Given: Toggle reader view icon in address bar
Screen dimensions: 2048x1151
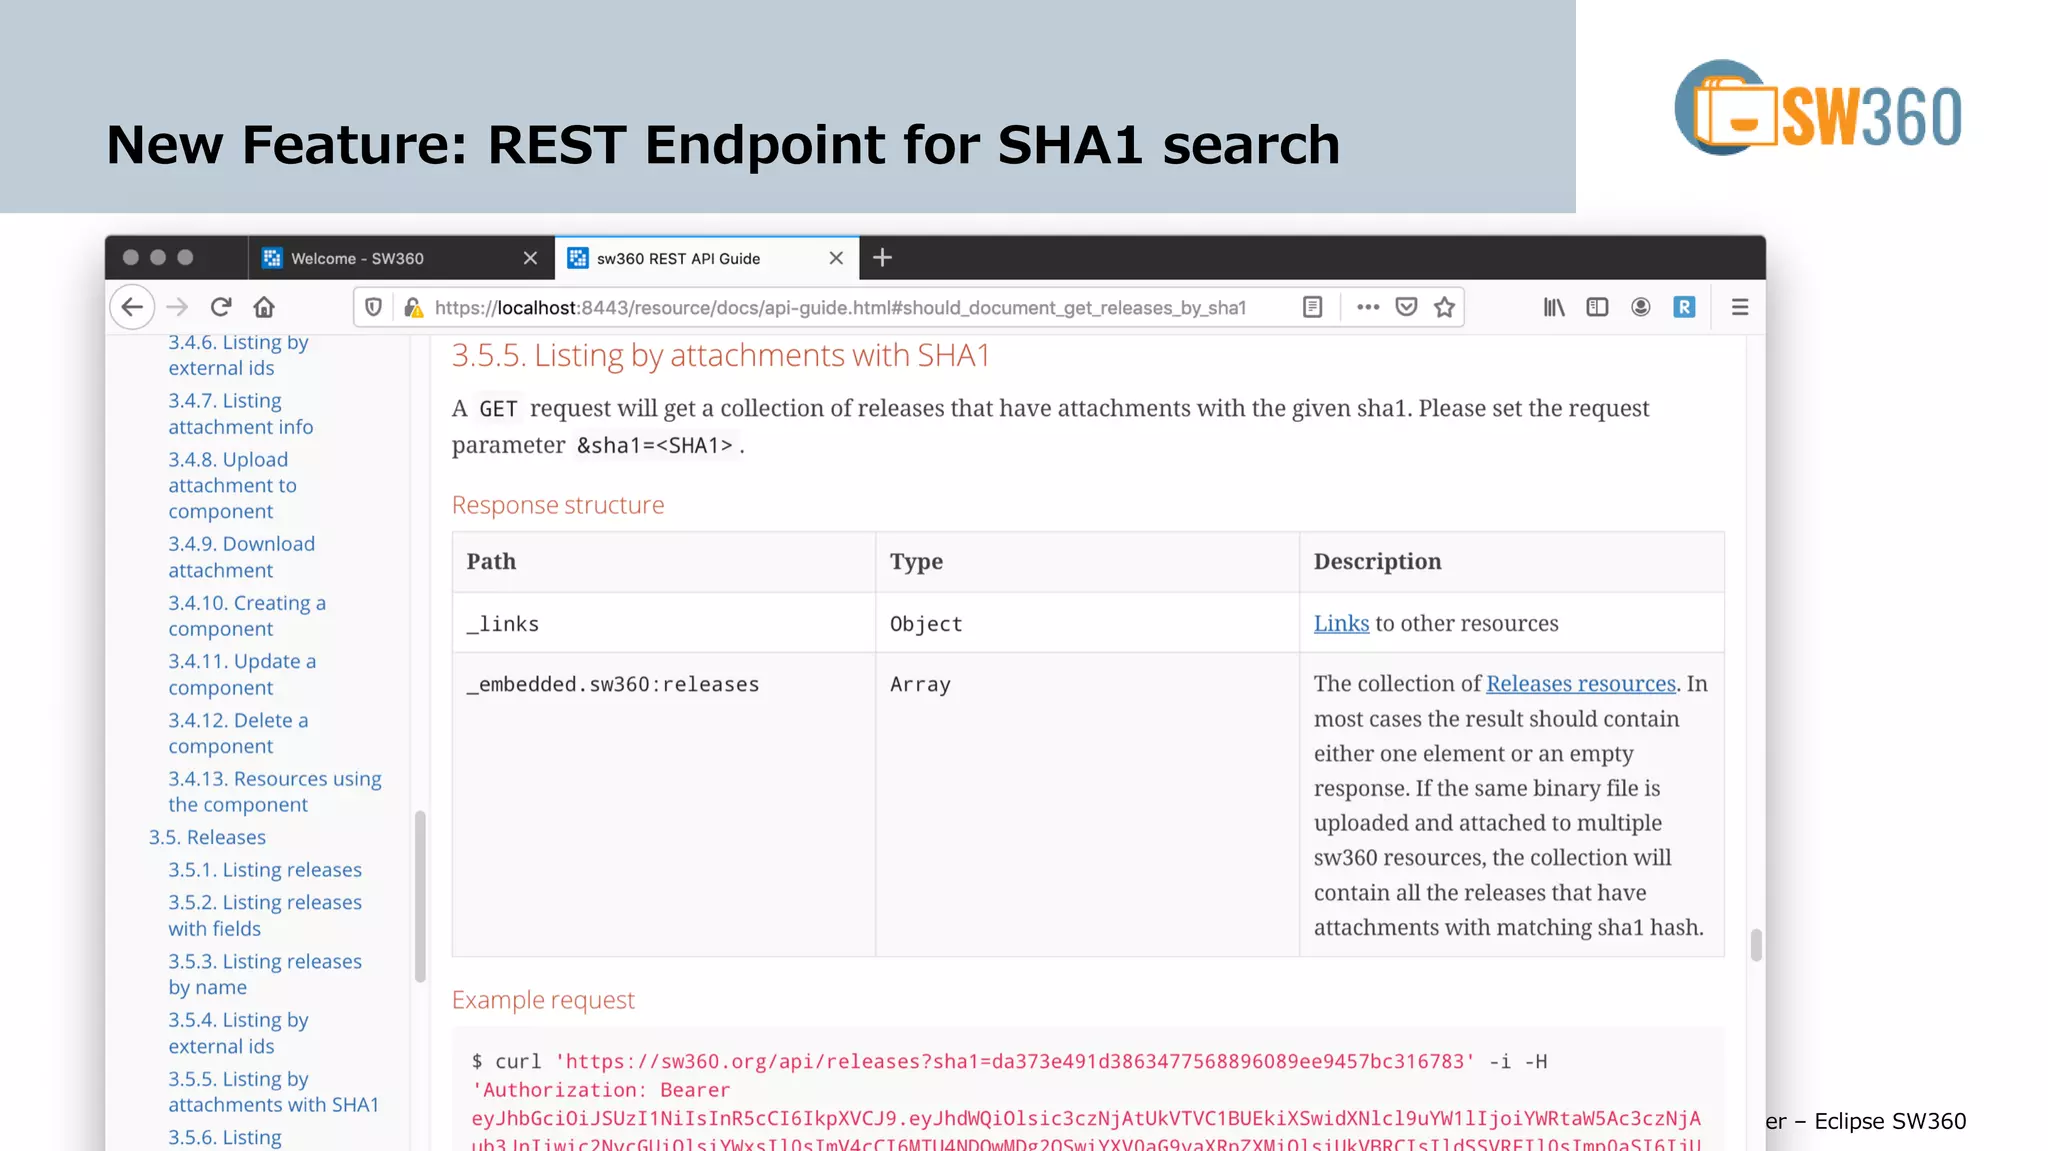Looking at the screenshot, I should pyautogui.click(x=1313, y=307).
